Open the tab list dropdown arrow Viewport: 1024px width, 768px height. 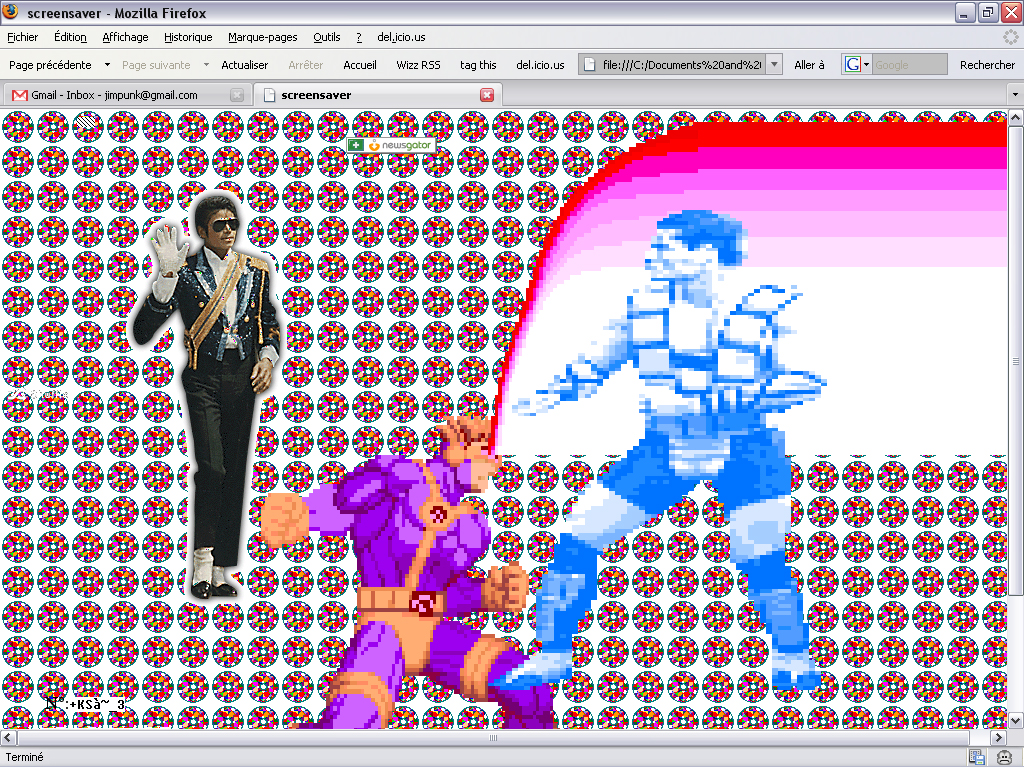tap(1014, 95)
